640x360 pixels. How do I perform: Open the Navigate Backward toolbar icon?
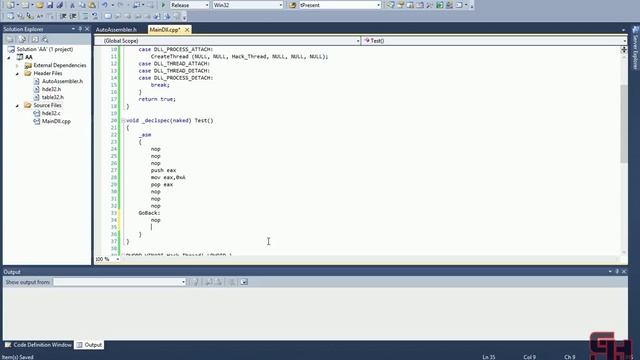136,5
